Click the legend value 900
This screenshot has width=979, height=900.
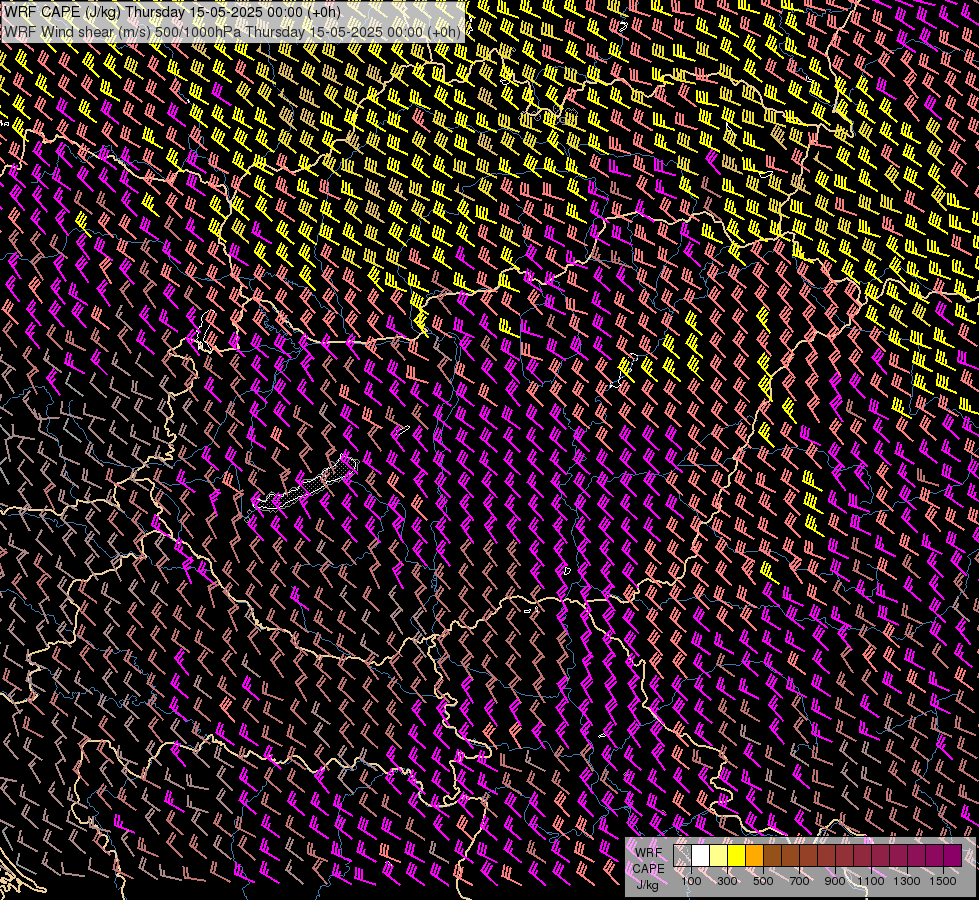(835, 881)
